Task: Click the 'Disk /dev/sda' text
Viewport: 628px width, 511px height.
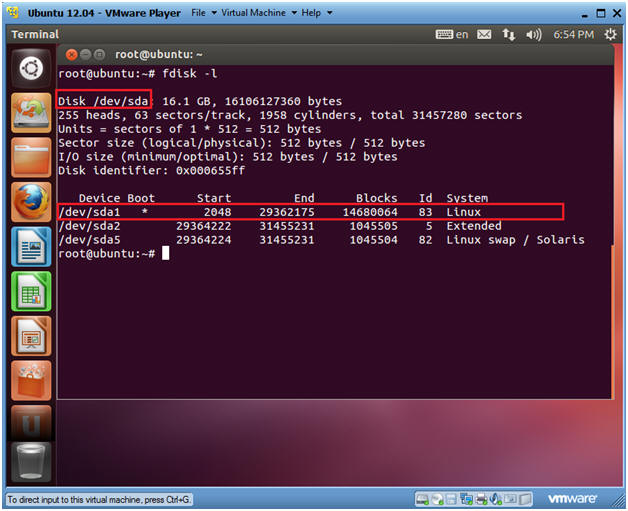Action: 104,101
